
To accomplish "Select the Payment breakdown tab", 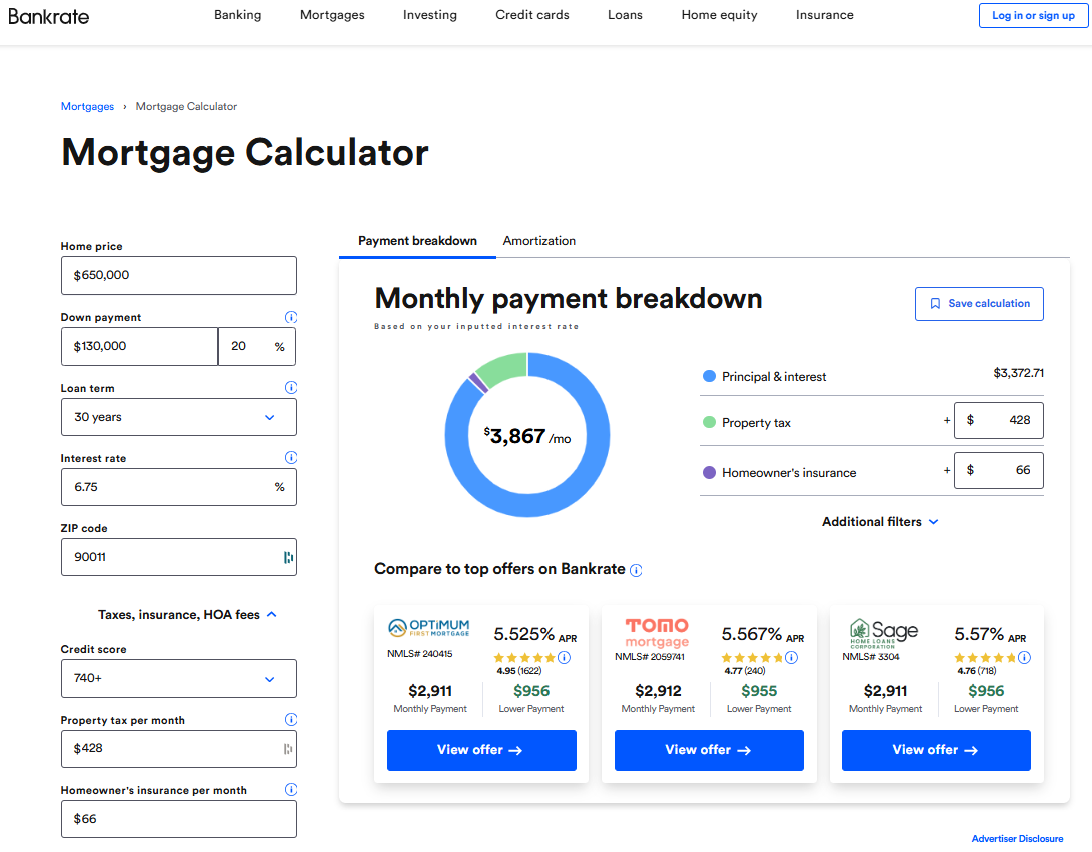I will [x=417, y=241].
